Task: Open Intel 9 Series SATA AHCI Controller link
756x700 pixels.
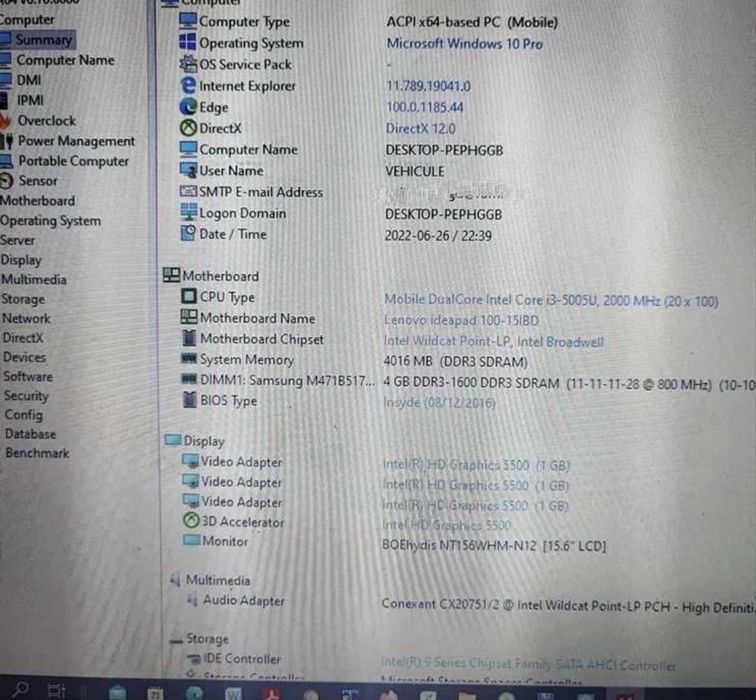Action: tap(528, 665)
